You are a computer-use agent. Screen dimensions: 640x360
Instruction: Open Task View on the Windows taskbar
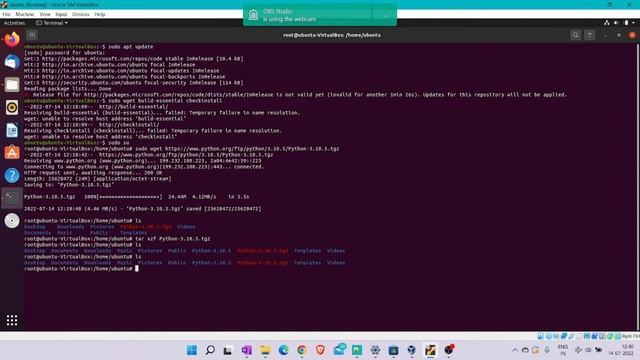point(228,350)
